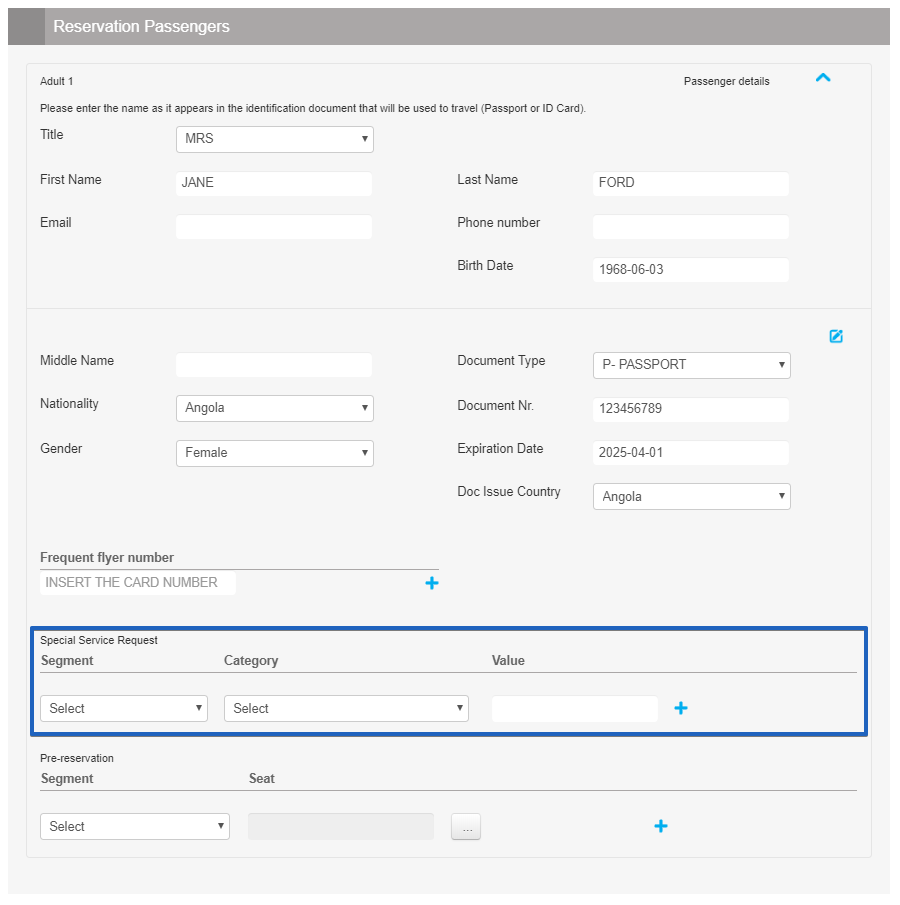Click the frequent flyer card number field
The image size is (900, 905).
[139, 583]
